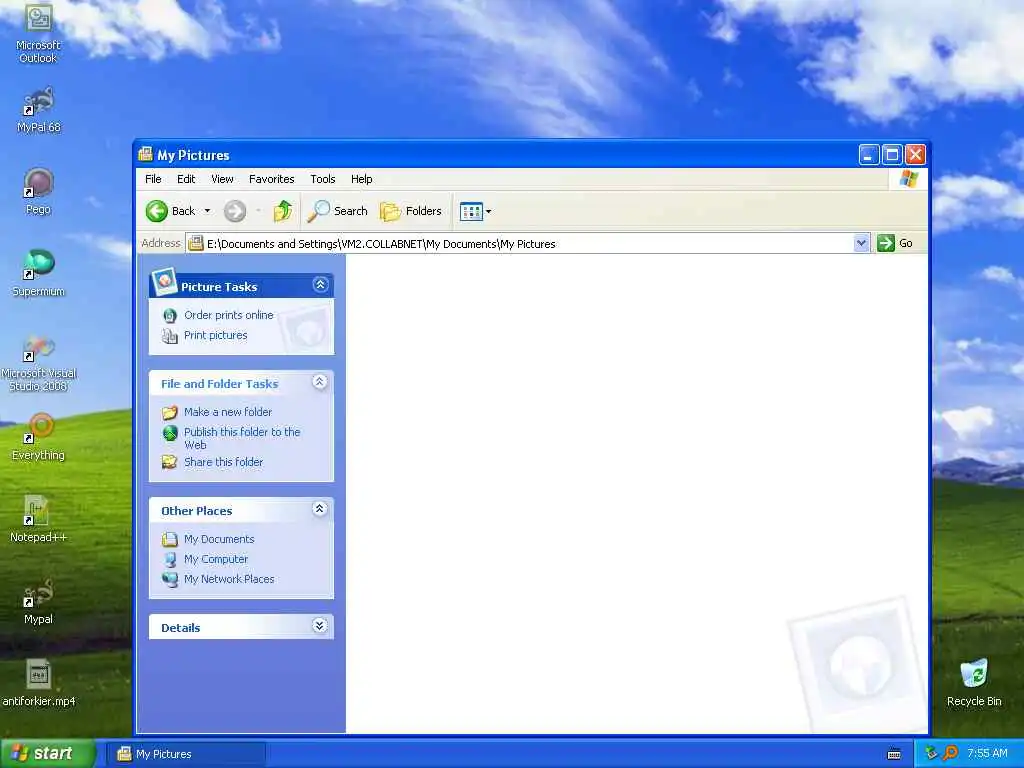Click the tray icon left of magnifier
The image size is (1024, 768).
tap(932, 754)
